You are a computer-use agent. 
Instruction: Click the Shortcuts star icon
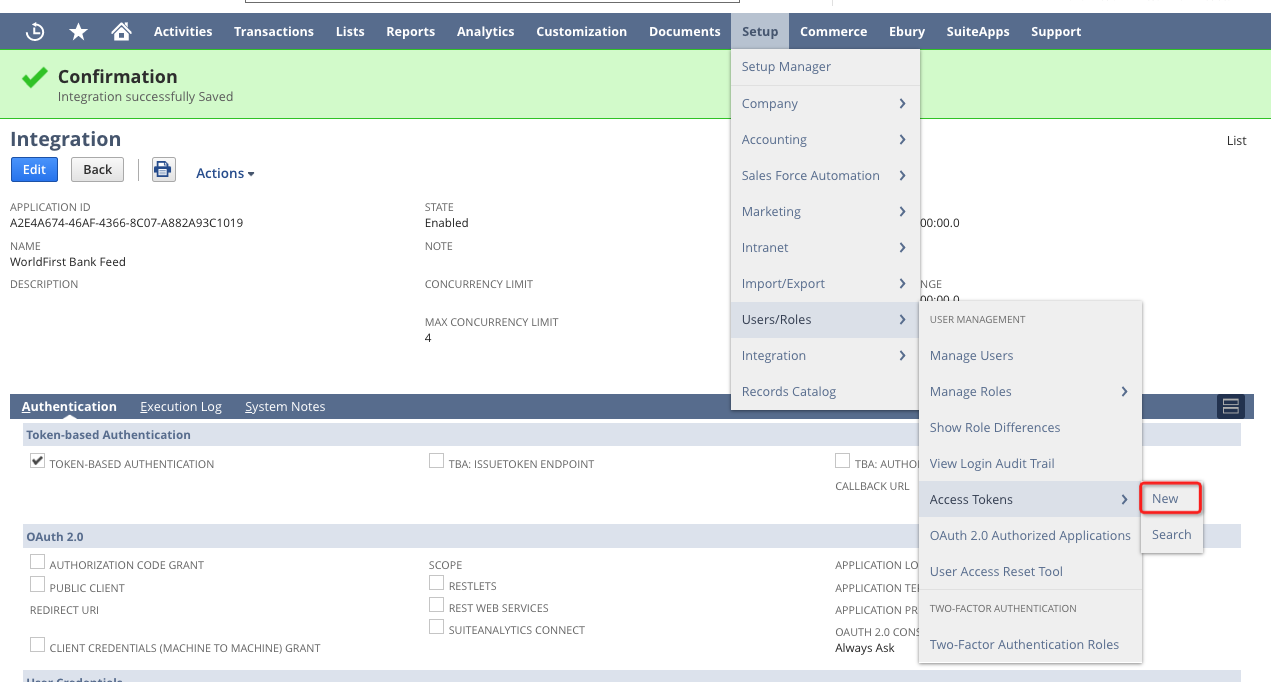(x=78, y=32)
